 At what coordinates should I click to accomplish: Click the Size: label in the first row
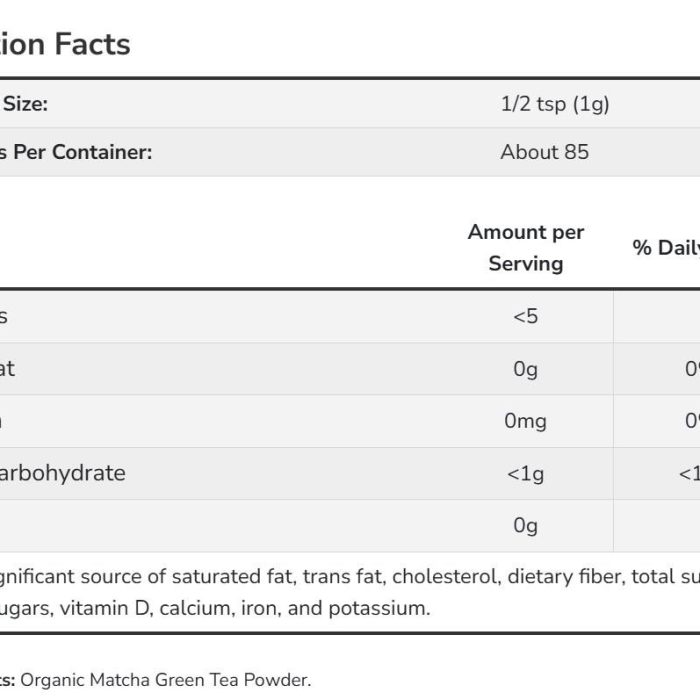click(x=25, y=104)
